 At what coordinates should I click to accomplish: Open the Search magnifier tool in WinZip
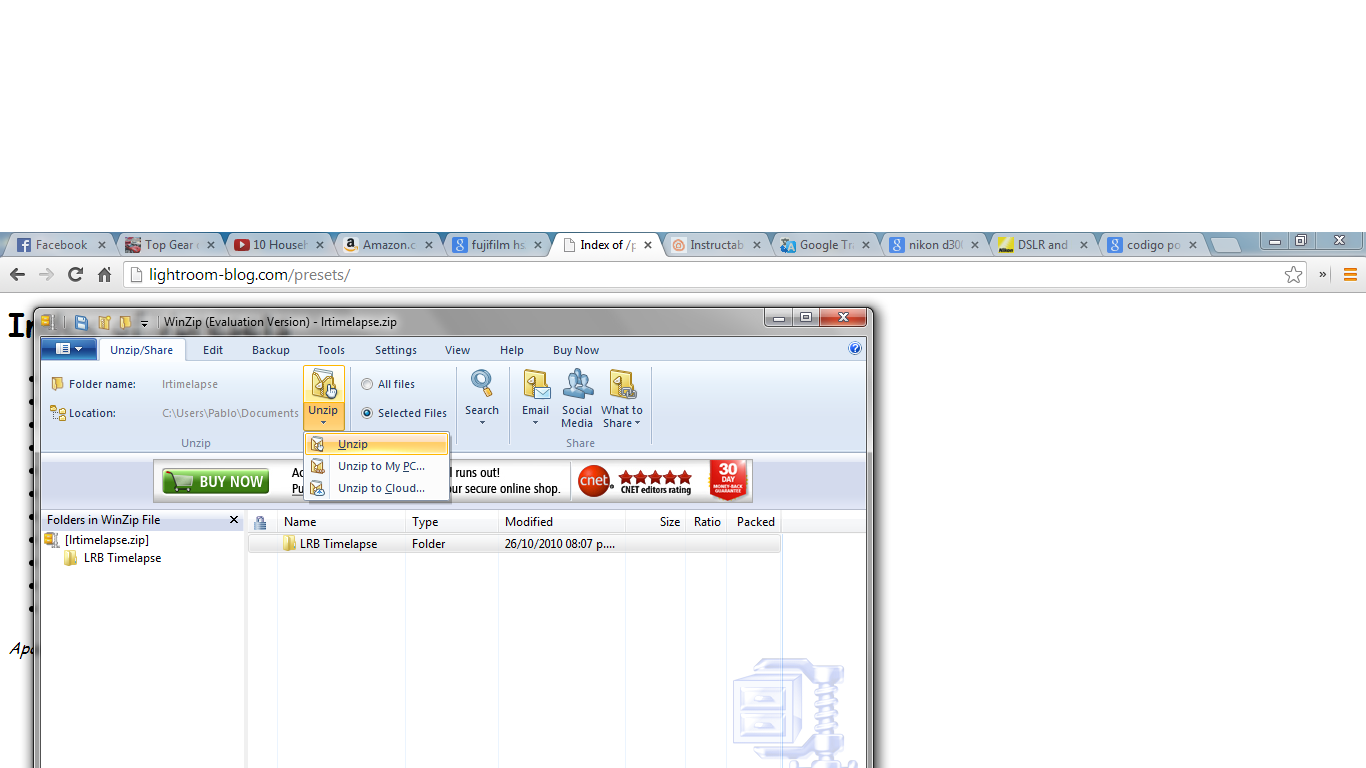482,383
